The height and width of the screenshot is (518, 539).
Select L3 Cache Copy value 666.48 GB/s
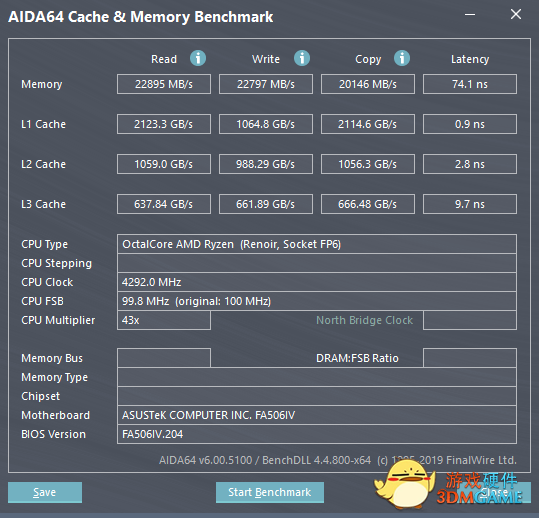pos(368,204)
